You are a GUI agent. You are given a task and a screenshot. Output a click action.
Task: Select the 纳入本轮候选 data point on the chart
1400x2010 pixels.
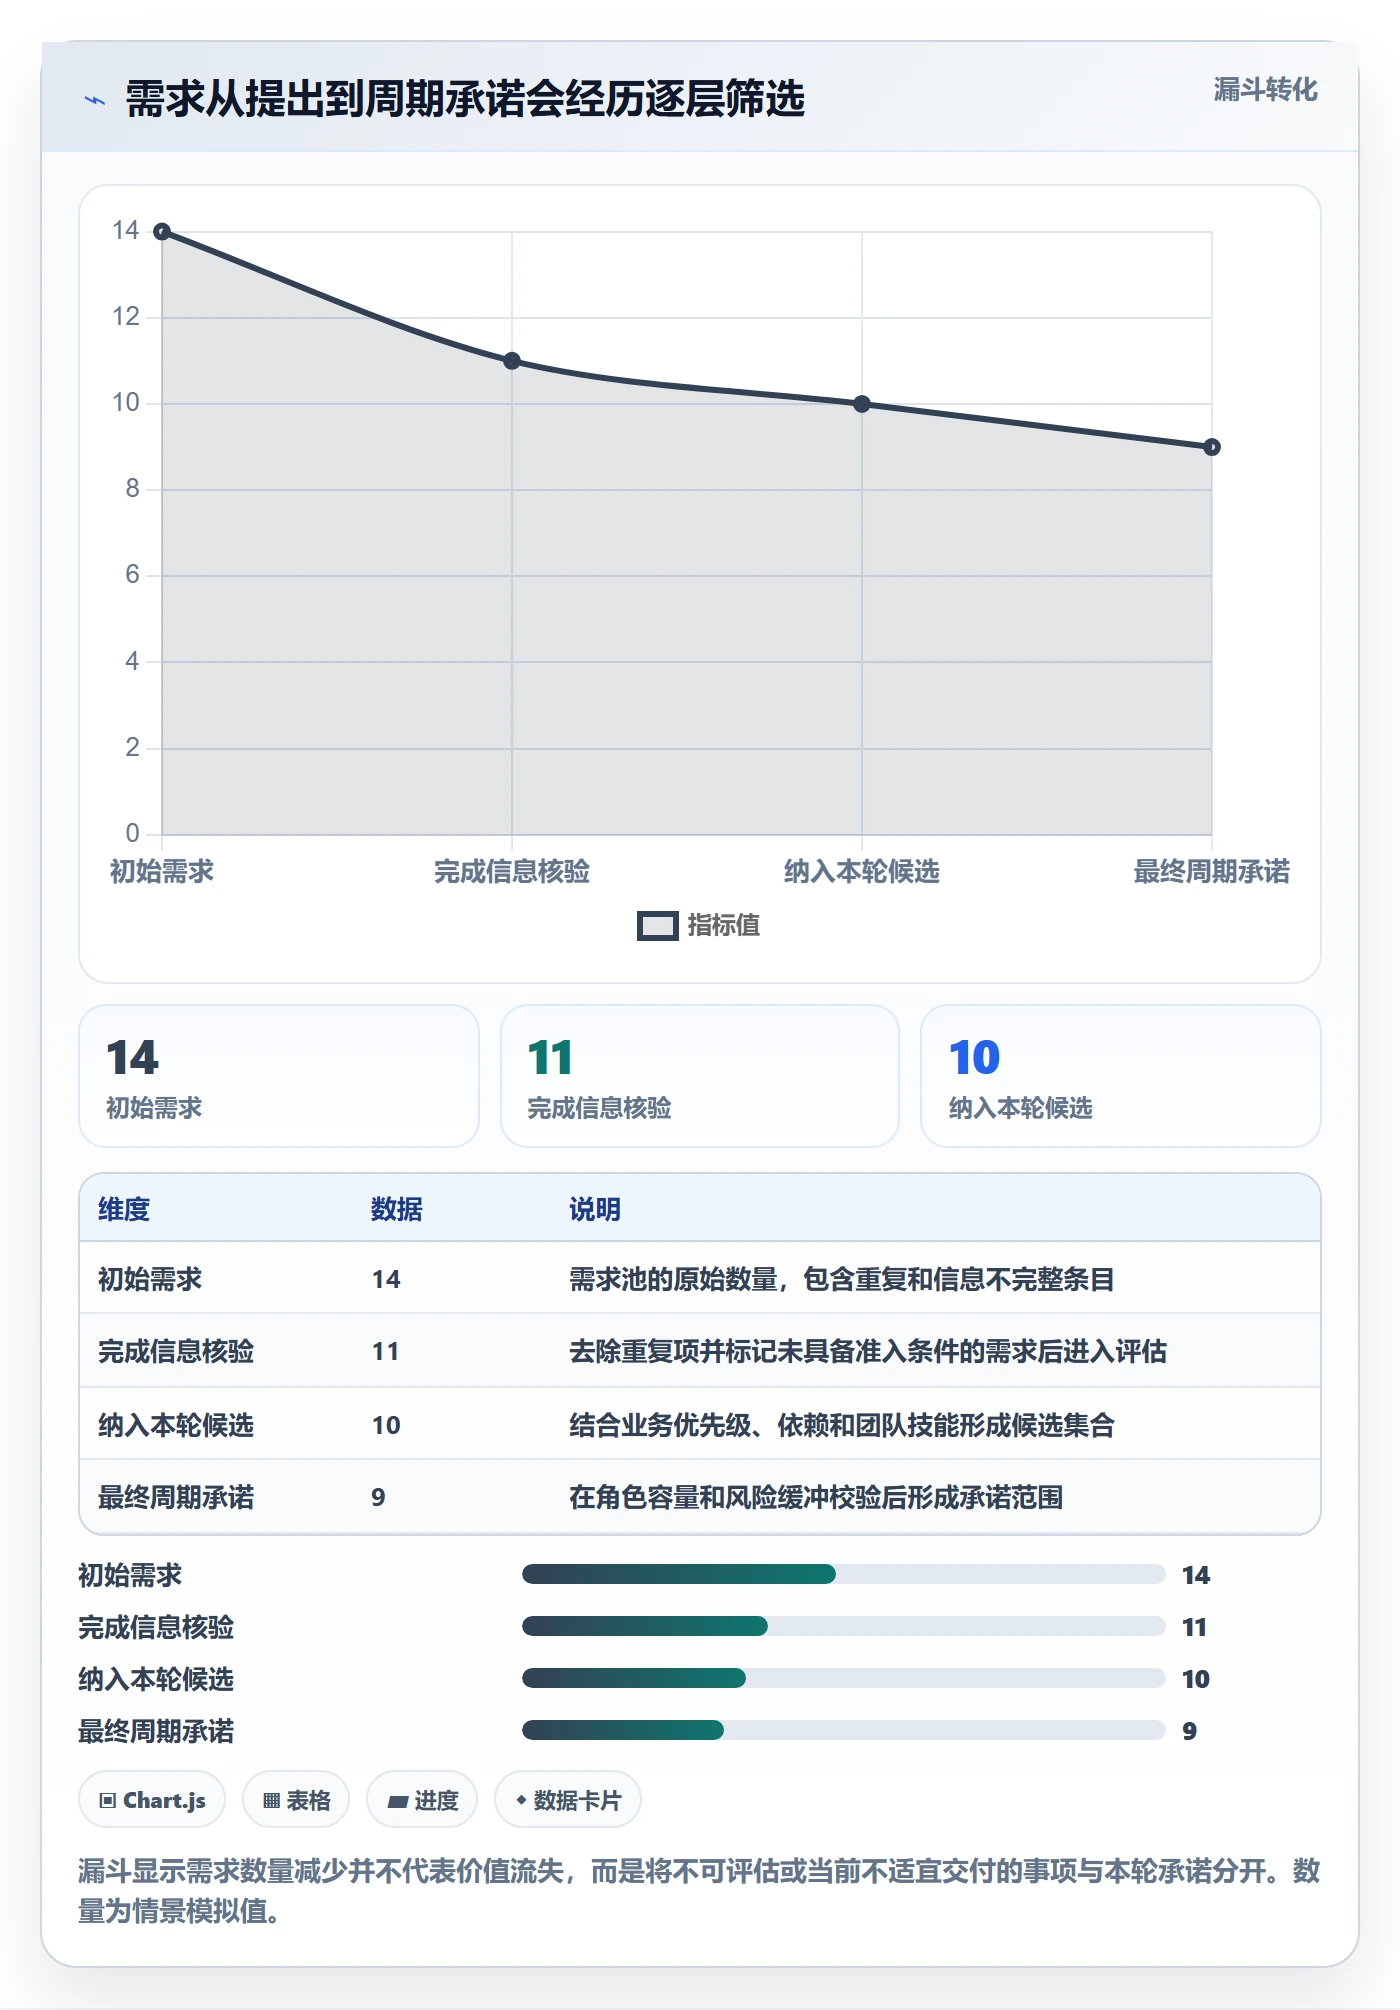coord(862,404)
